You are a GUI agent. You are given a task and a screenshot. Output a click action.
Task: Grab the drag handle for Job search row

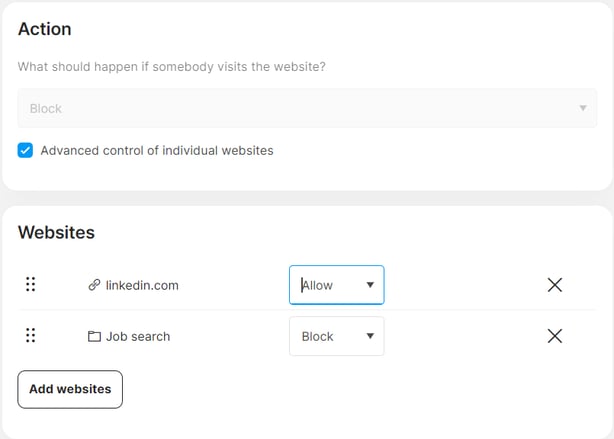tap(30, 336)
